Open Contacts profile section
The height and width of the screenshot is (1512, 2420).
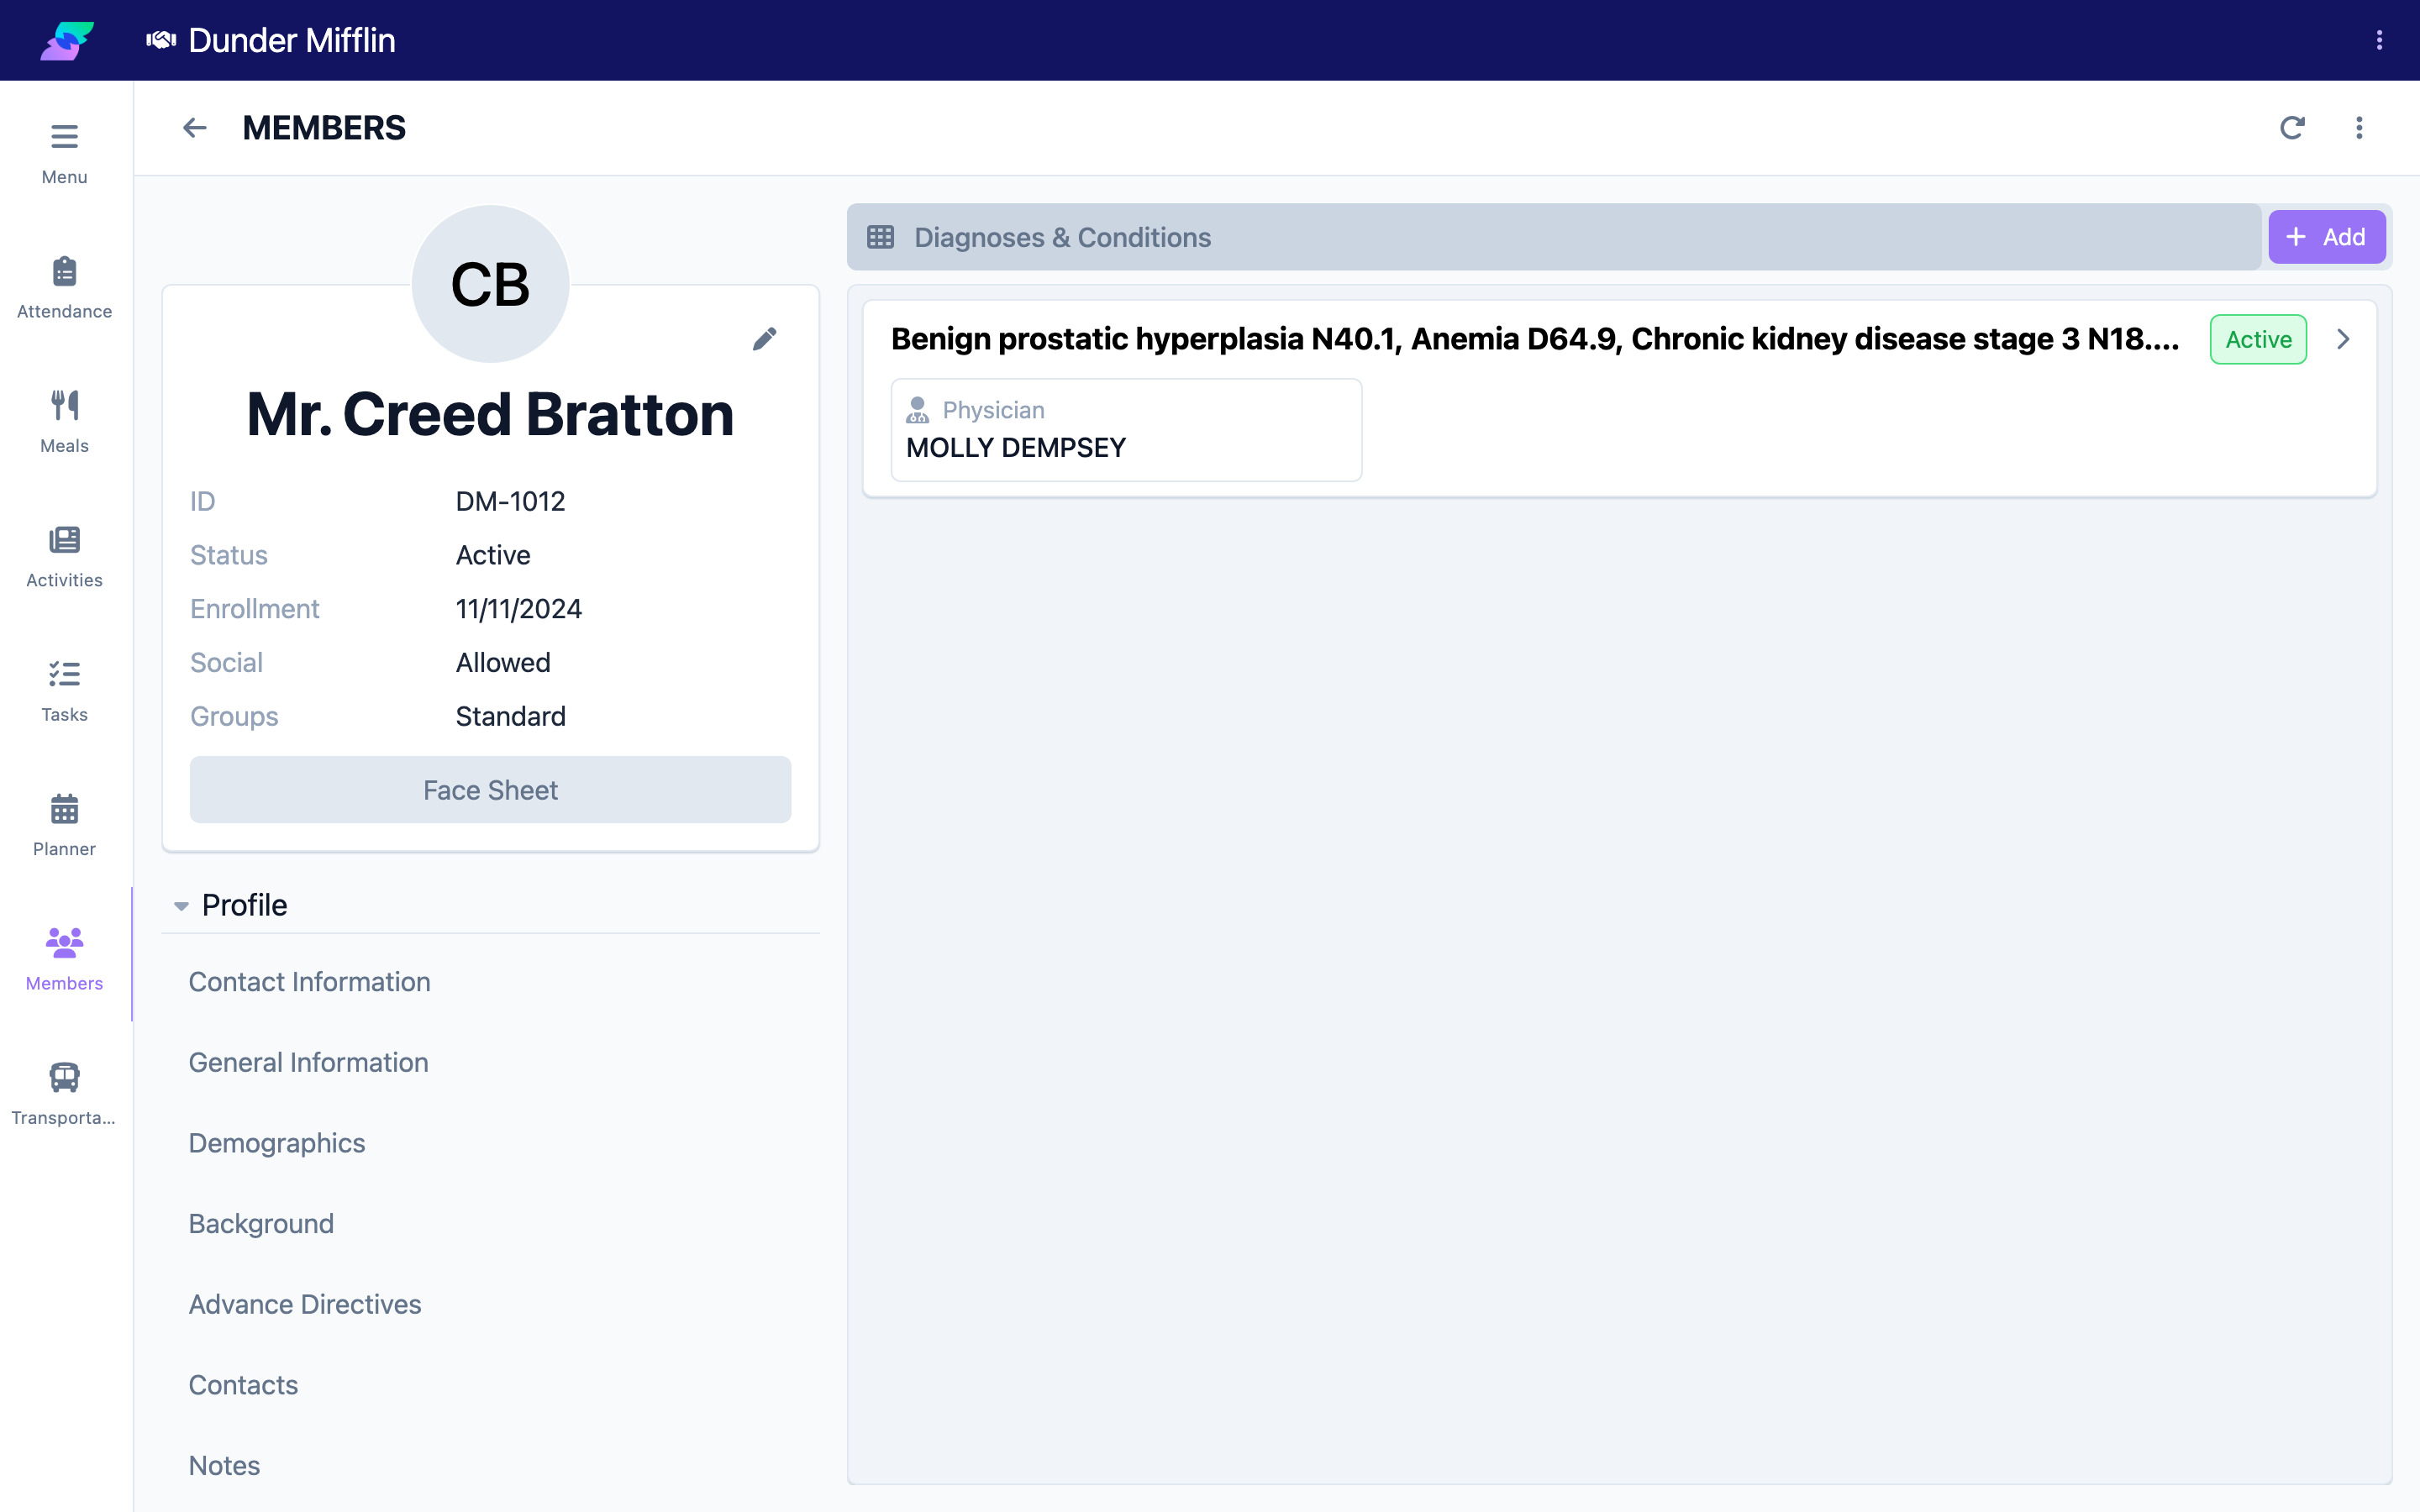(243, 1385)
